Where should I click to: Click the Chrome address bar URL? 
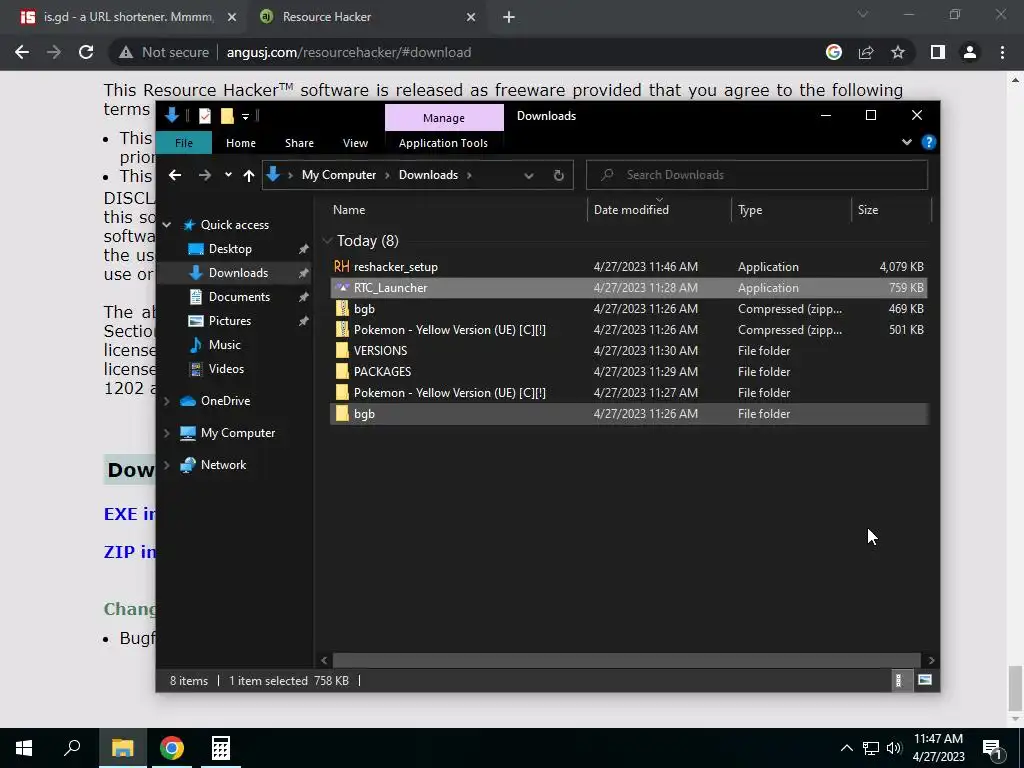349,52
